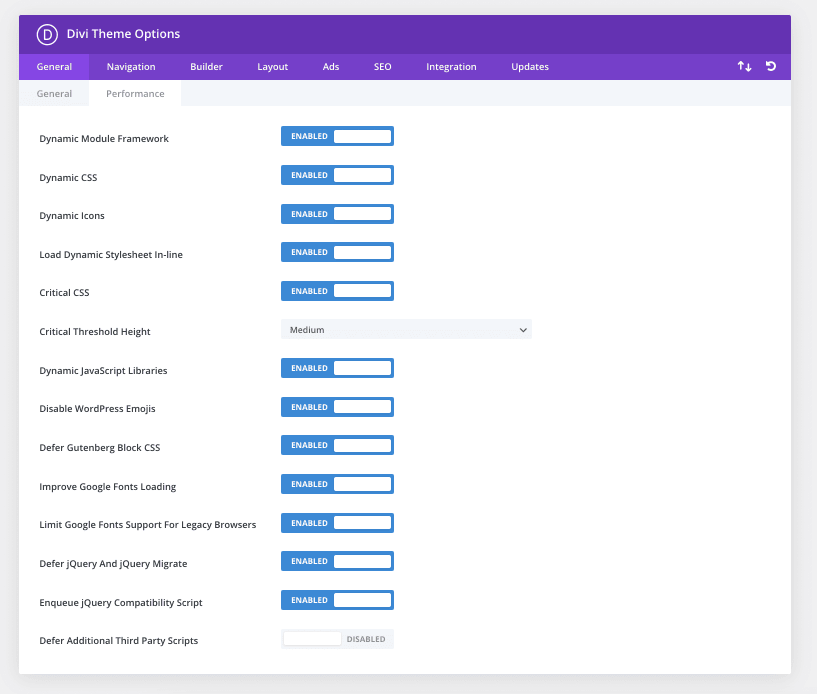817x694 pixels.
Task: Click the Enqueue jQuery Compatibility Script label
Action: pyautogui.click(x=121, y=603)
